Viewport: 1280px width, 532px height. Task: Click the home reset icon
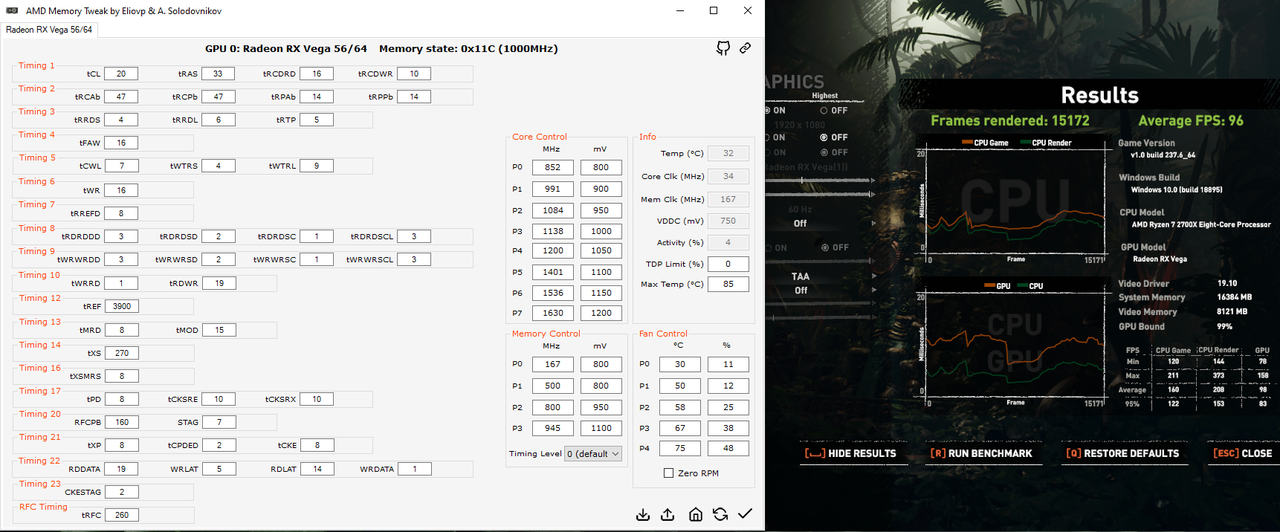(695, 514)
